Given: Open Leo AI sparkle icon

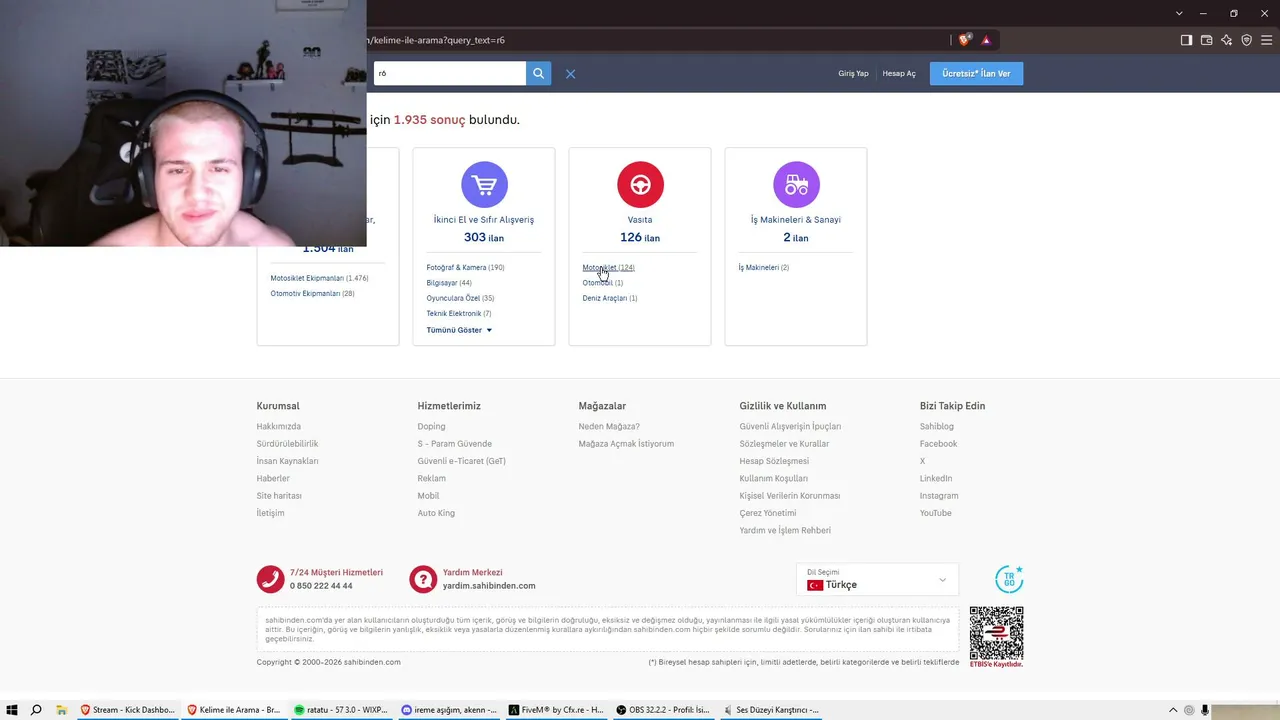Looking at the screenshot, I should point(1226,40).
